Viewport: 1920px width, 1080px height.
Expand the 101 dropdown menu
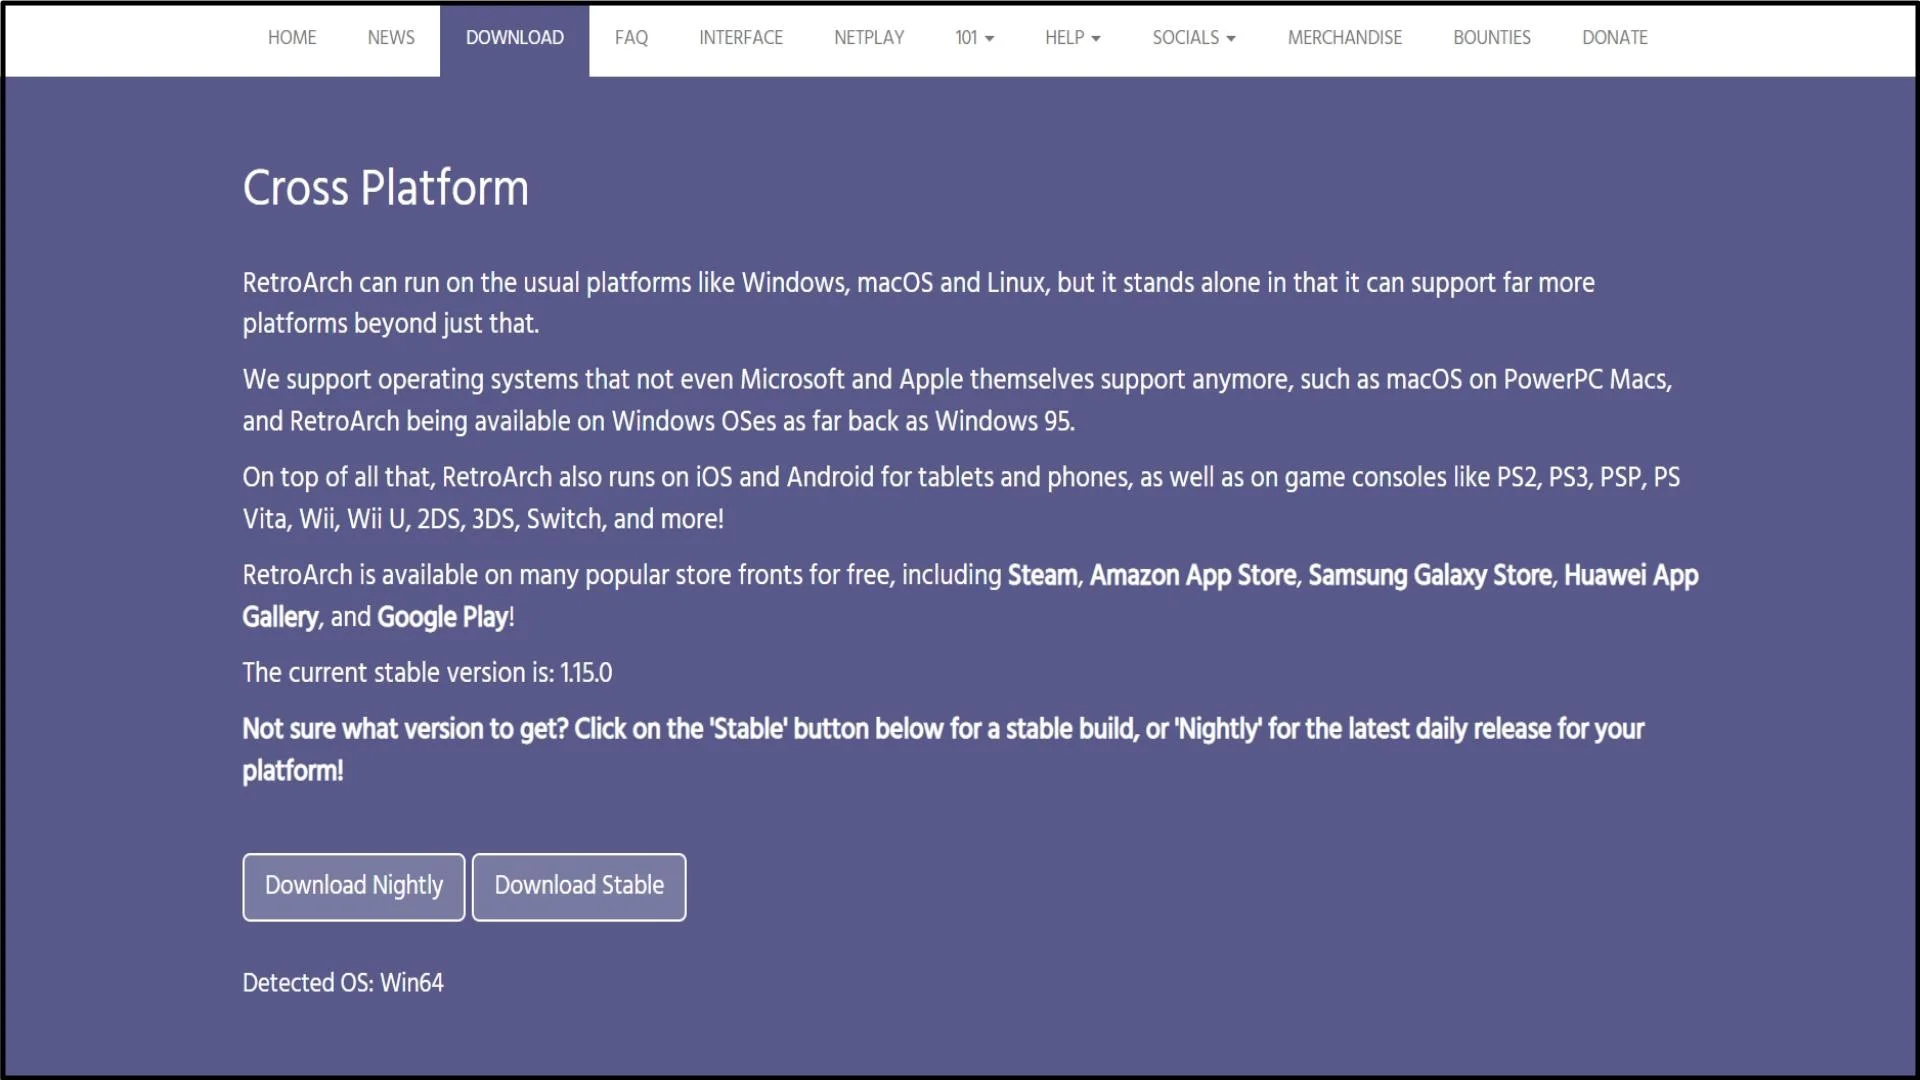tap(974, 38)
